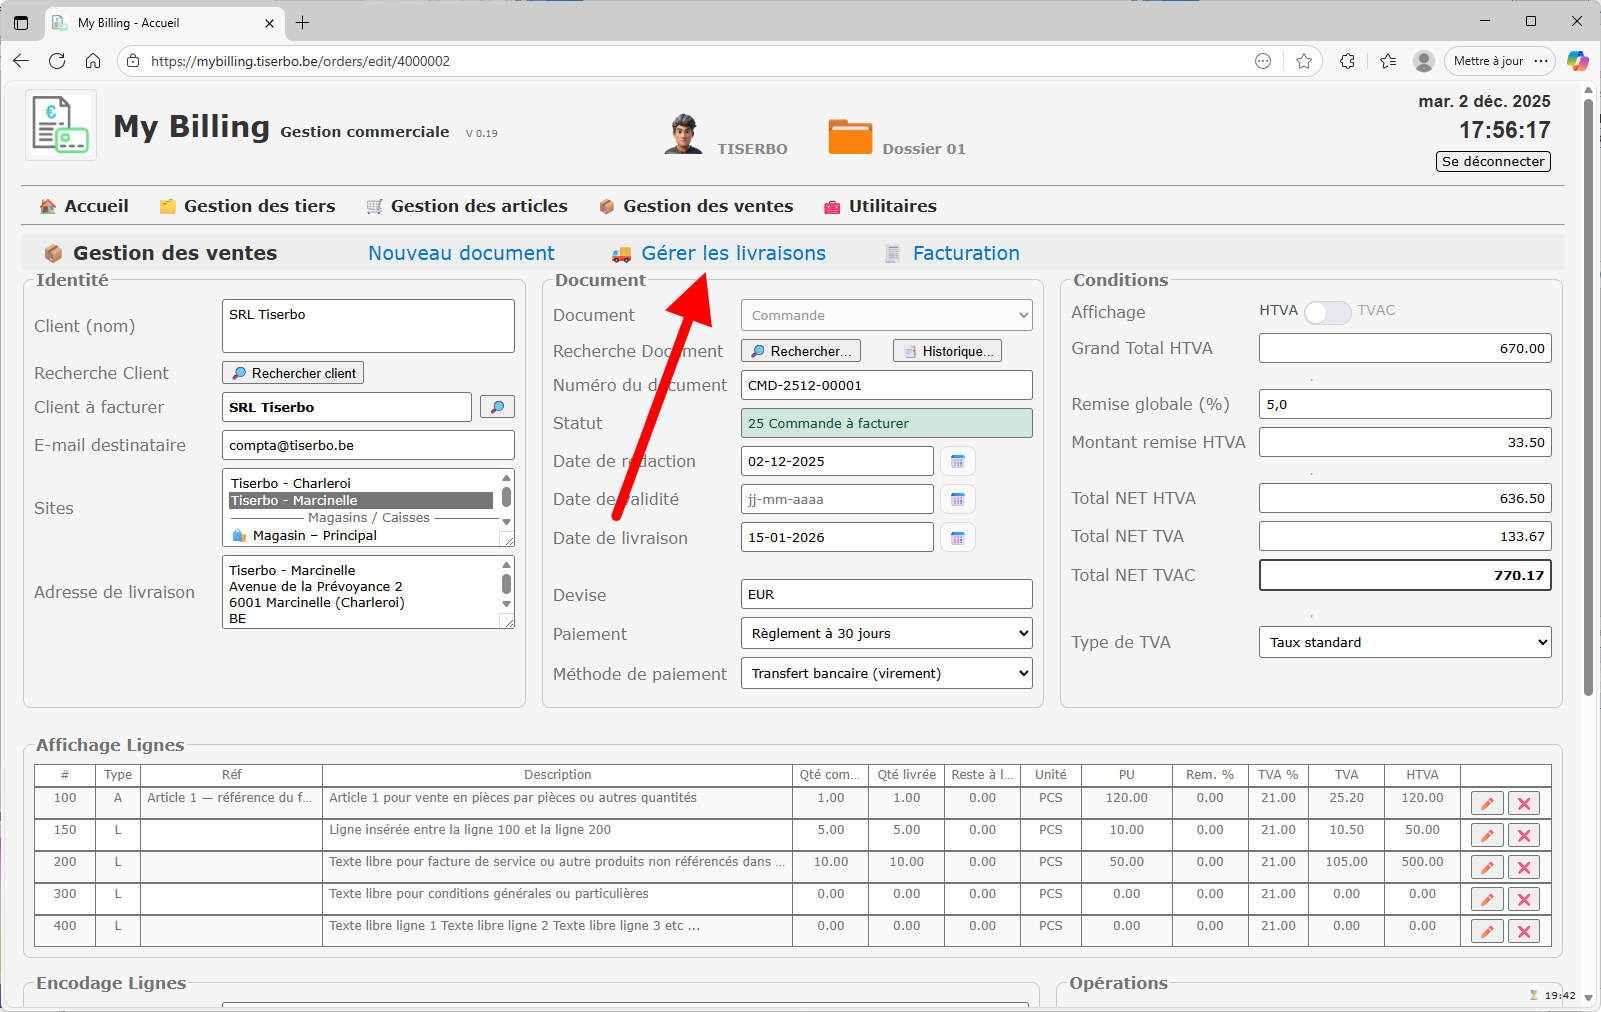
Task: Select Tiserbo - Charleroi in the Sites list
Action: 290,483
